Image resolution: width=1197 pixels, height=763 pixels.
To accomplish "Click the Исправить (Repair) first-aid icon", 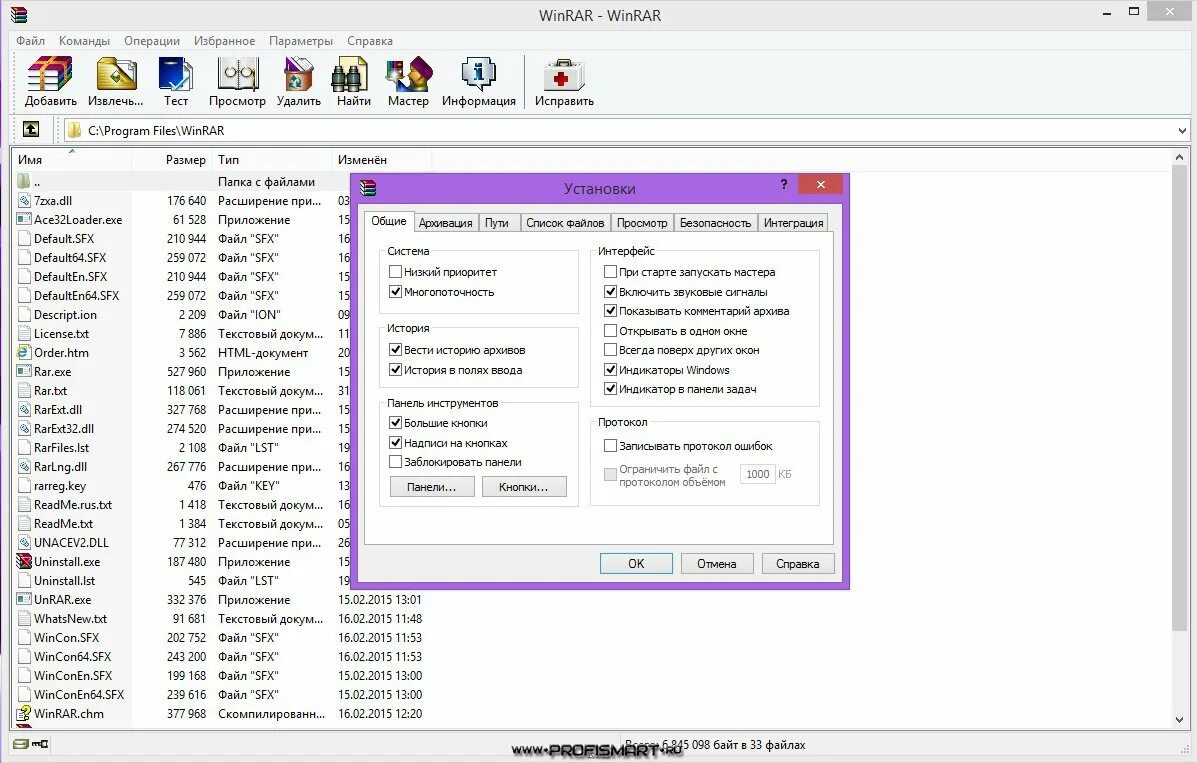I will pos(564,75).
